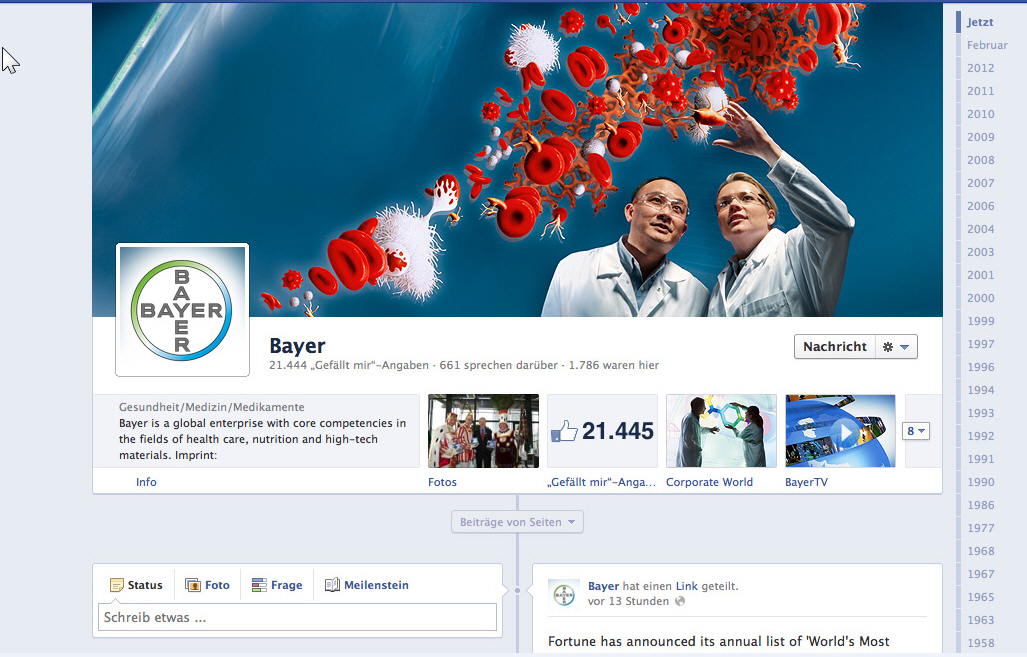1027x657 pixels.
Task: Jump to 2008 on the timeline
Action: click(980, 160)
